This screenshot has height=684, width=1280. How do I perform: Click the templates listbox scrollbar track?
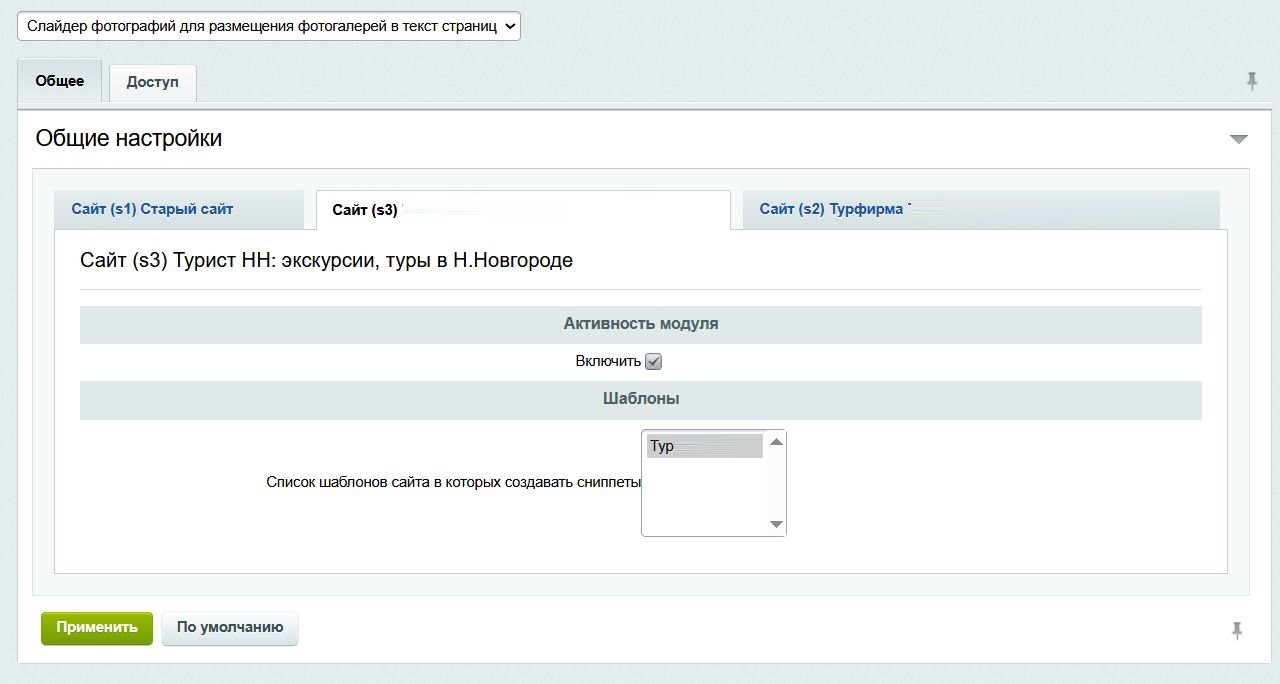[x=776, y=484]
